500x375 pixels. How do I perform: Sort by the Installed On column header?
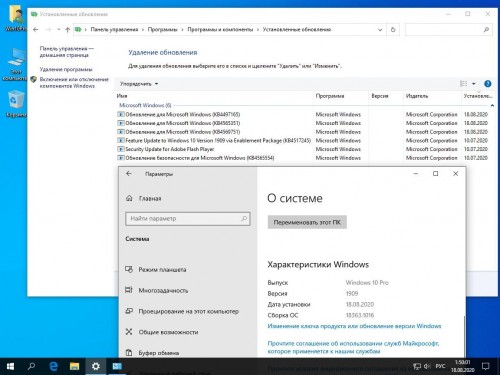(478, 96)
